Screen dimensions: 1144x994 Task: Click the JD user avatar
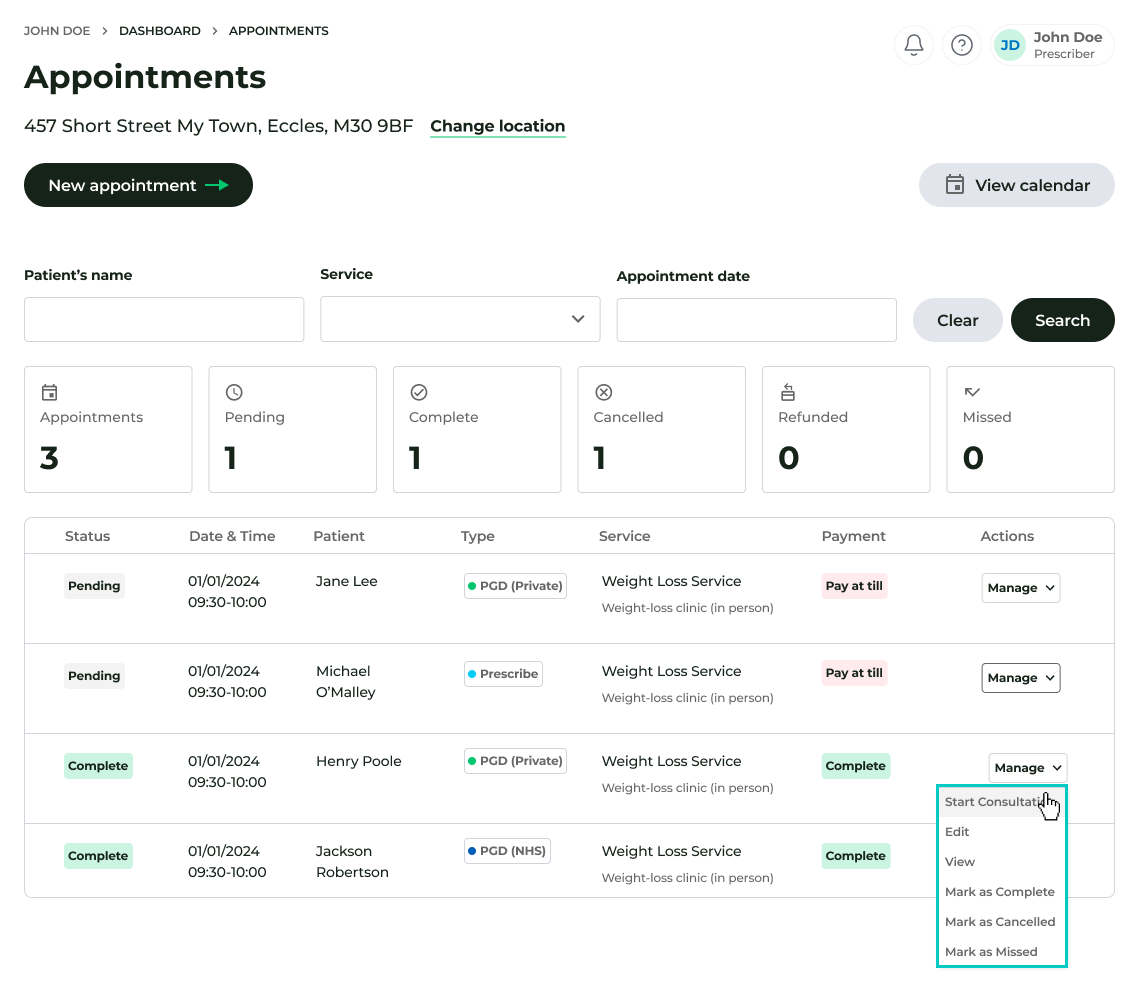coord(1010,45)
